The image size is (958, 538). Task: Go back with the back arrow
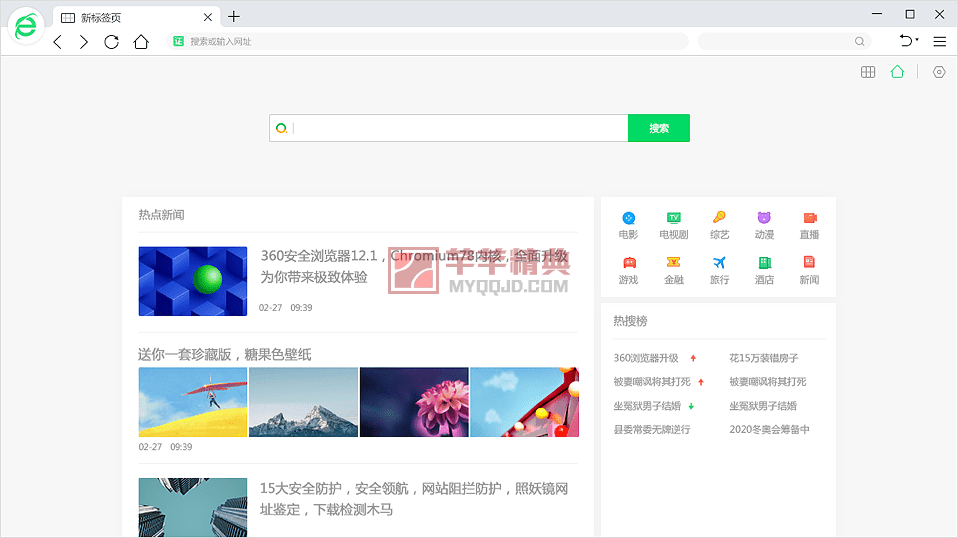tap(57, 42)
